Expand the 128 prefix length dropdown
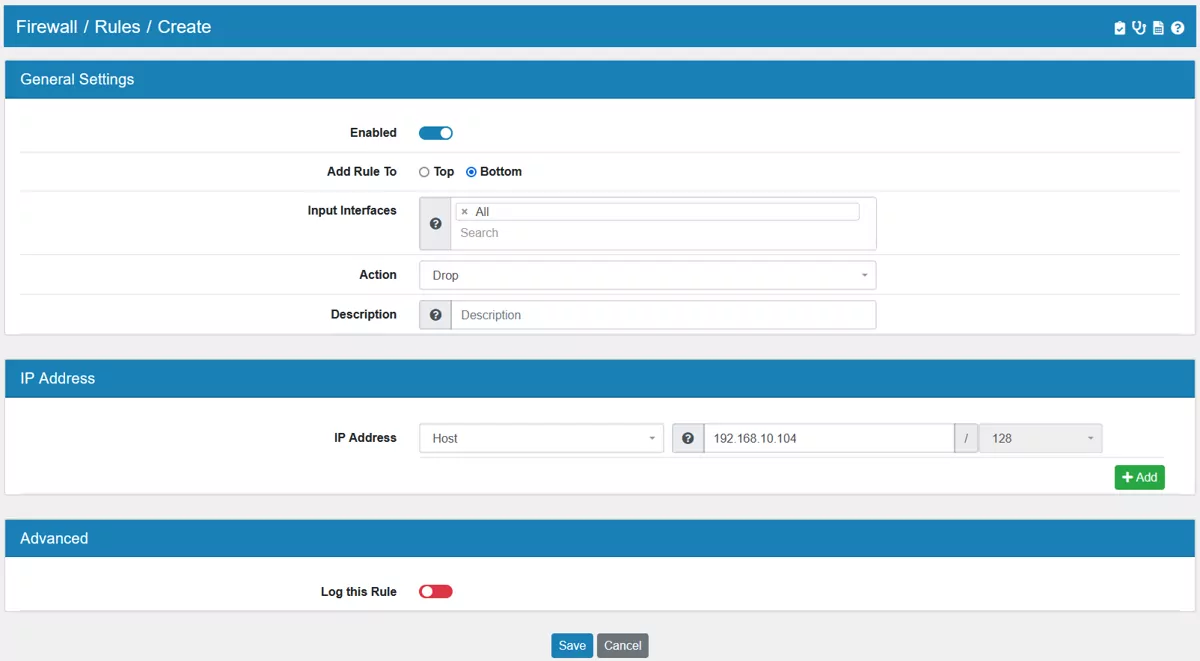Image resolution: width=1200 pixels, height=661 pixels. click(x=1040, y=438)
